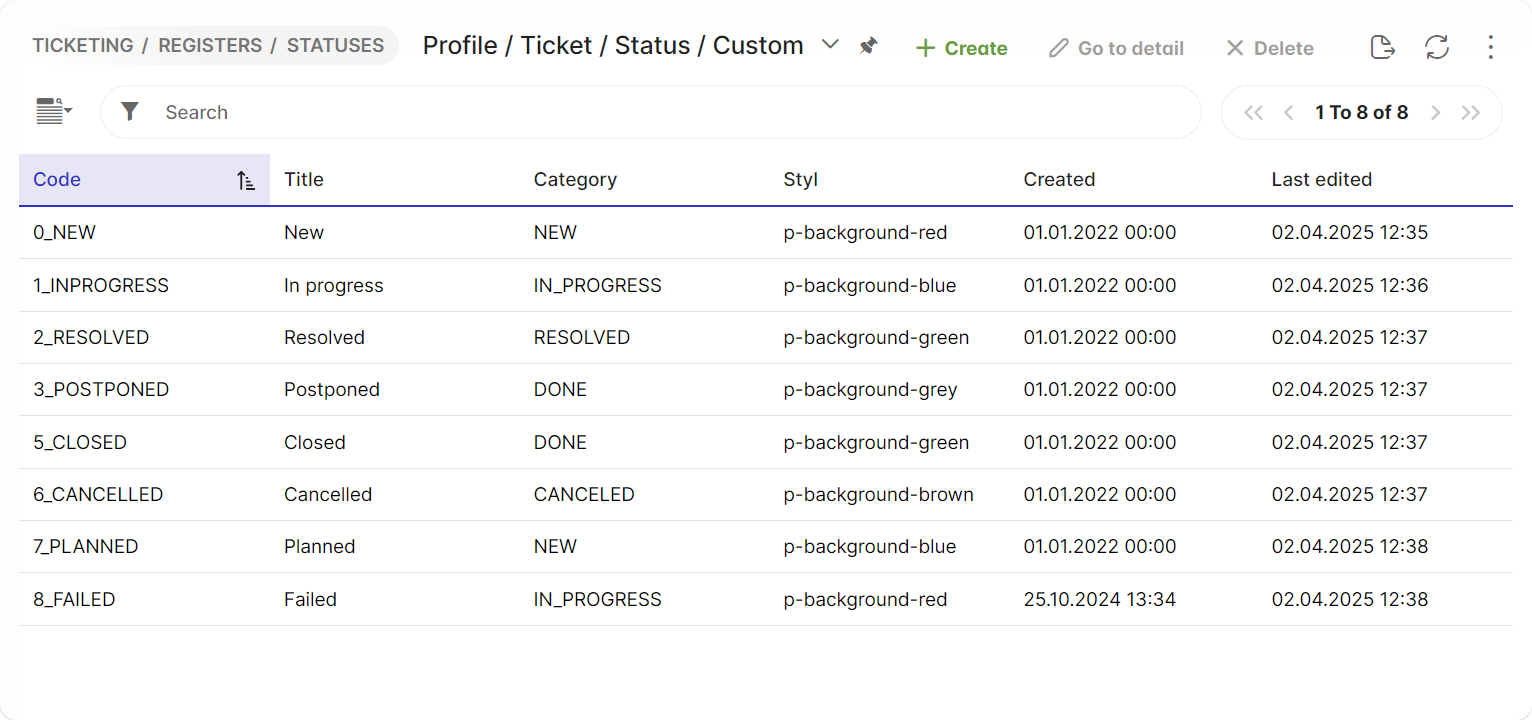Jump to last page with double-chevron
The width and height of the screenshot is (1532, 720).
point(1471,112)
